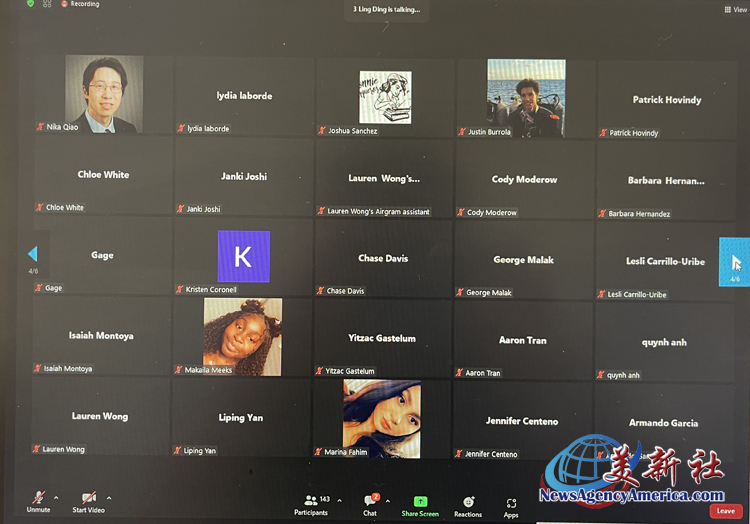The width and height of the screenshot is (750, 524).
Task: Click the red Leave button
Action: 726,511
